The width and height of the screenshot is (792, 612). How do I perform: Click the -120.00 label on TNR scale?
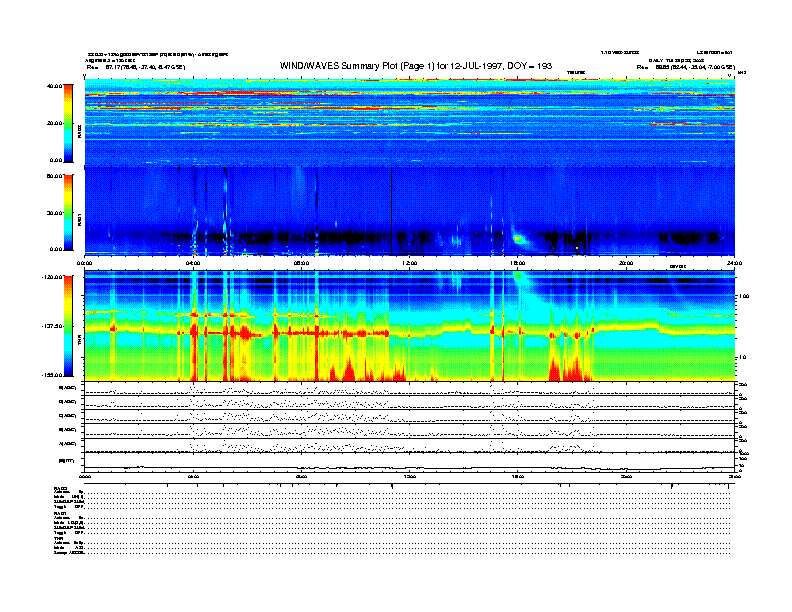(52, 277)
